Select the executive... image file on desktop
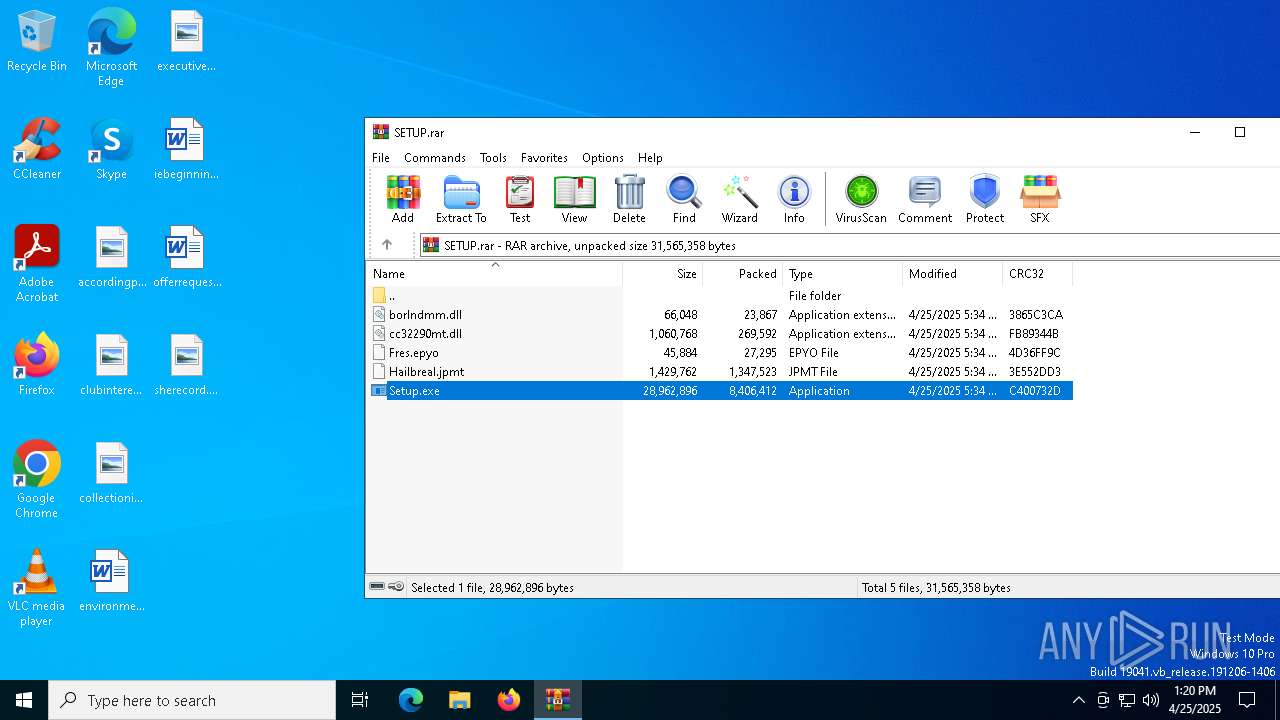 [x=186, y=42]
